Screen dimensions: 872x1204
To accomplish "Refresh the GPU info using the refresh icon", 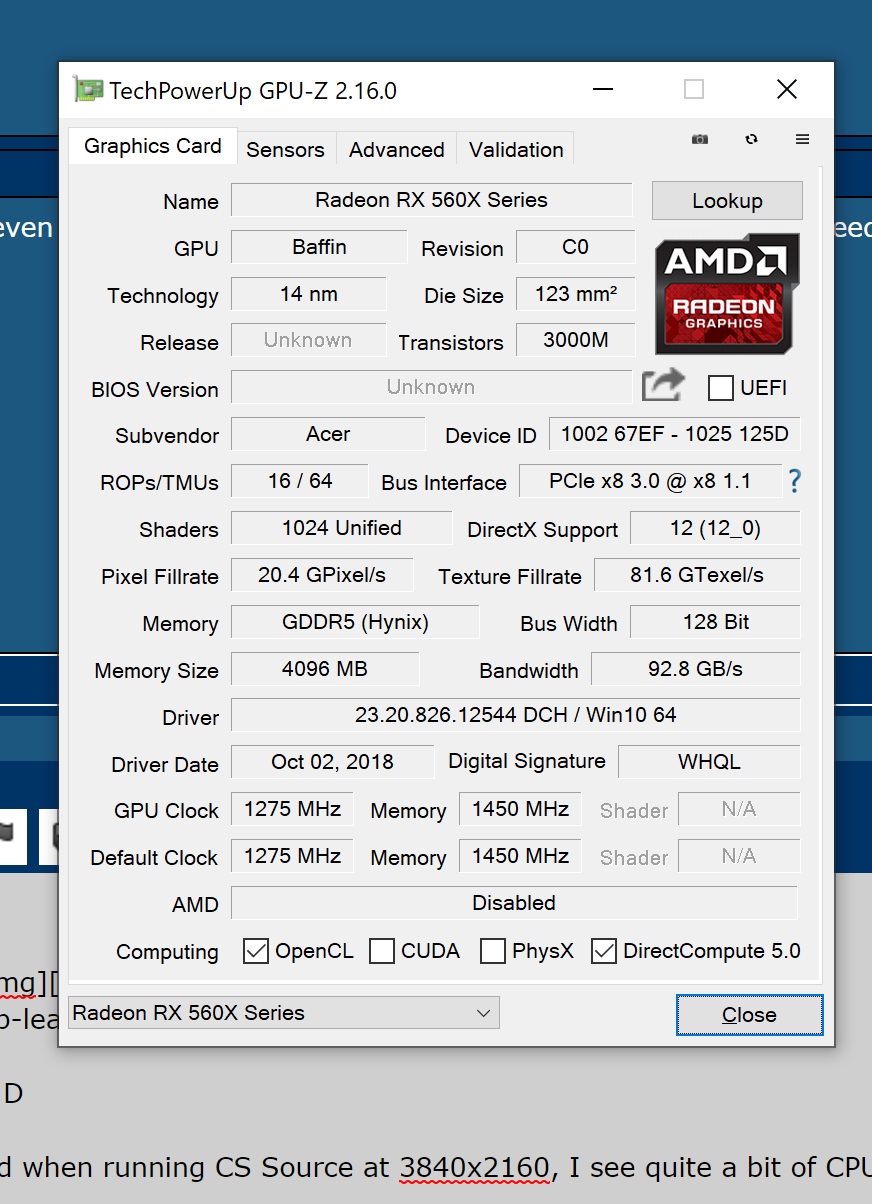I will [x=751, y=139].
